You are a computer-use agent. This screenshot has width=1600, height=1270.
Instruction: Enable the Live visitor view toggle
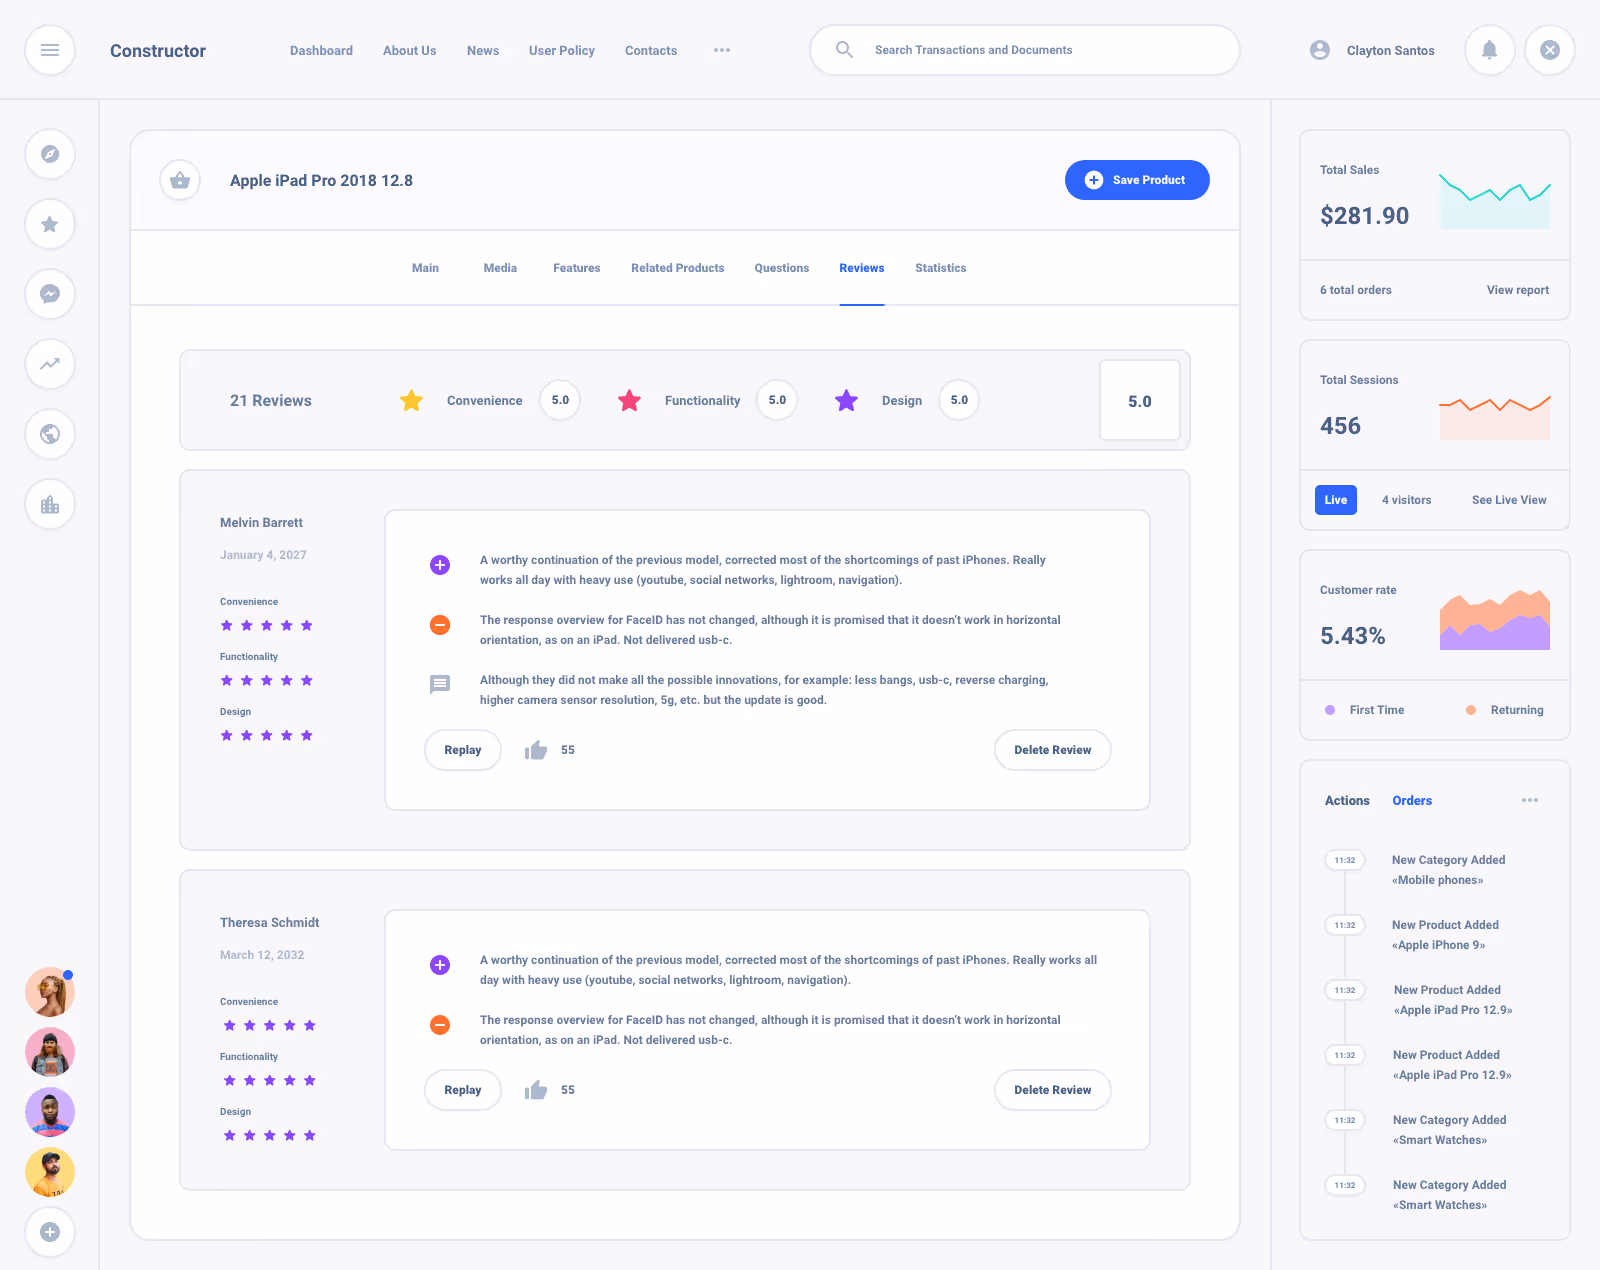(x=1336, y=500)
